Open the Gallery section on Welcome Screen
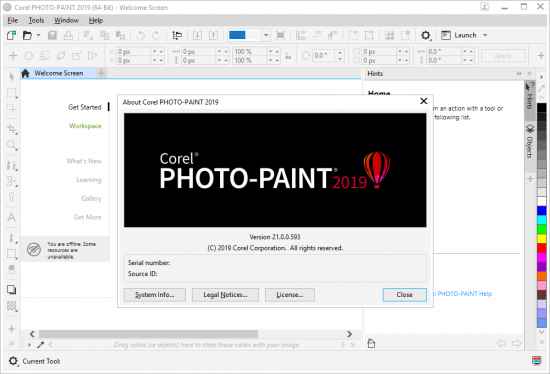The width and height of the screenshot is (550, 374). point(91,198)
